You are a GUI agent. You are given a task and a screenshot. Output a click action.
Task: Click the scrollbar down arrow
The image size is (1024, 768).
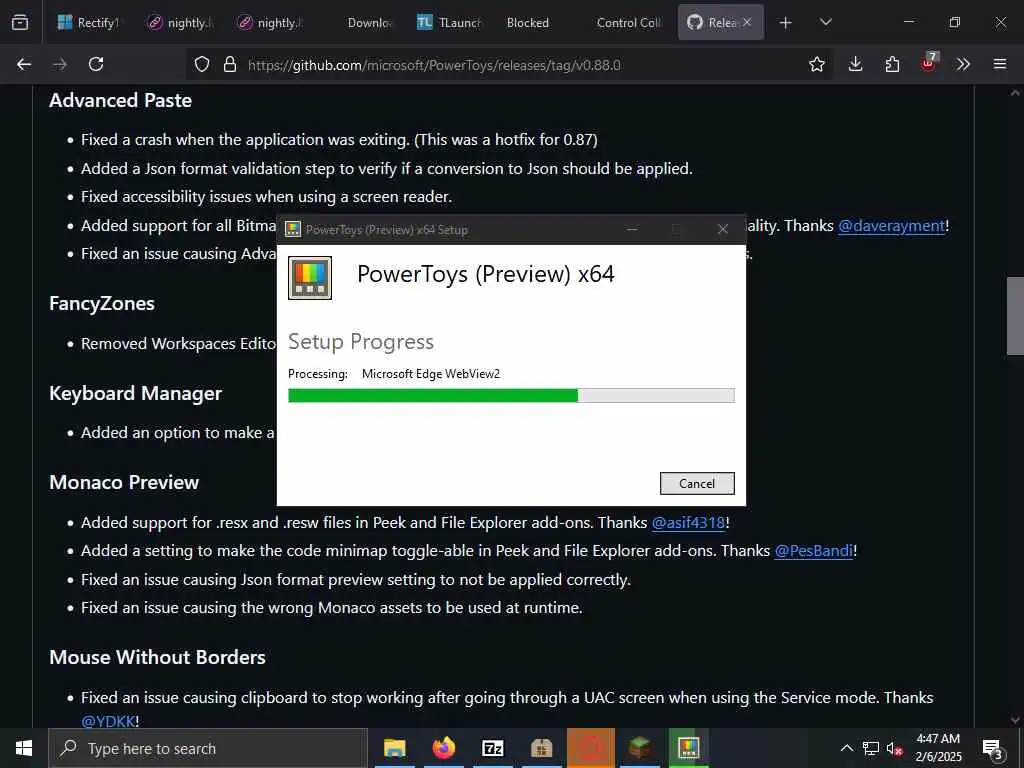1015,720
